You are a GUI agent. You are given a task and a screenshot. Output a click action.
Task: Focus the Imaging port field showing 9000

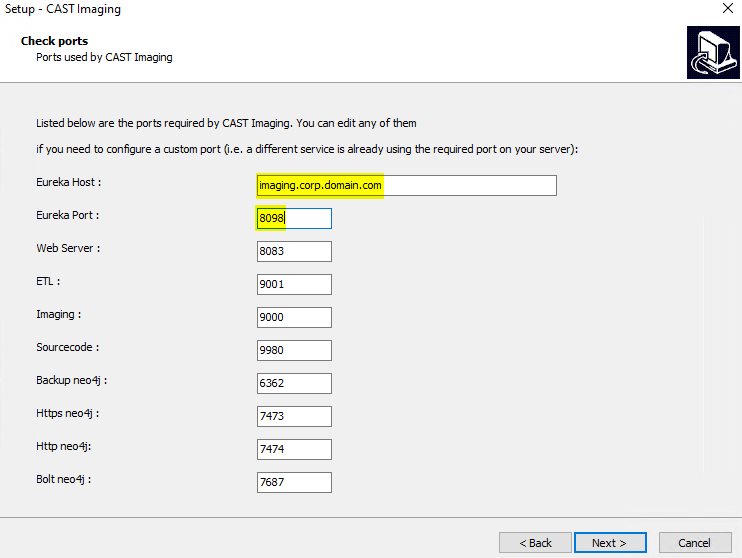tap(294, 317)
